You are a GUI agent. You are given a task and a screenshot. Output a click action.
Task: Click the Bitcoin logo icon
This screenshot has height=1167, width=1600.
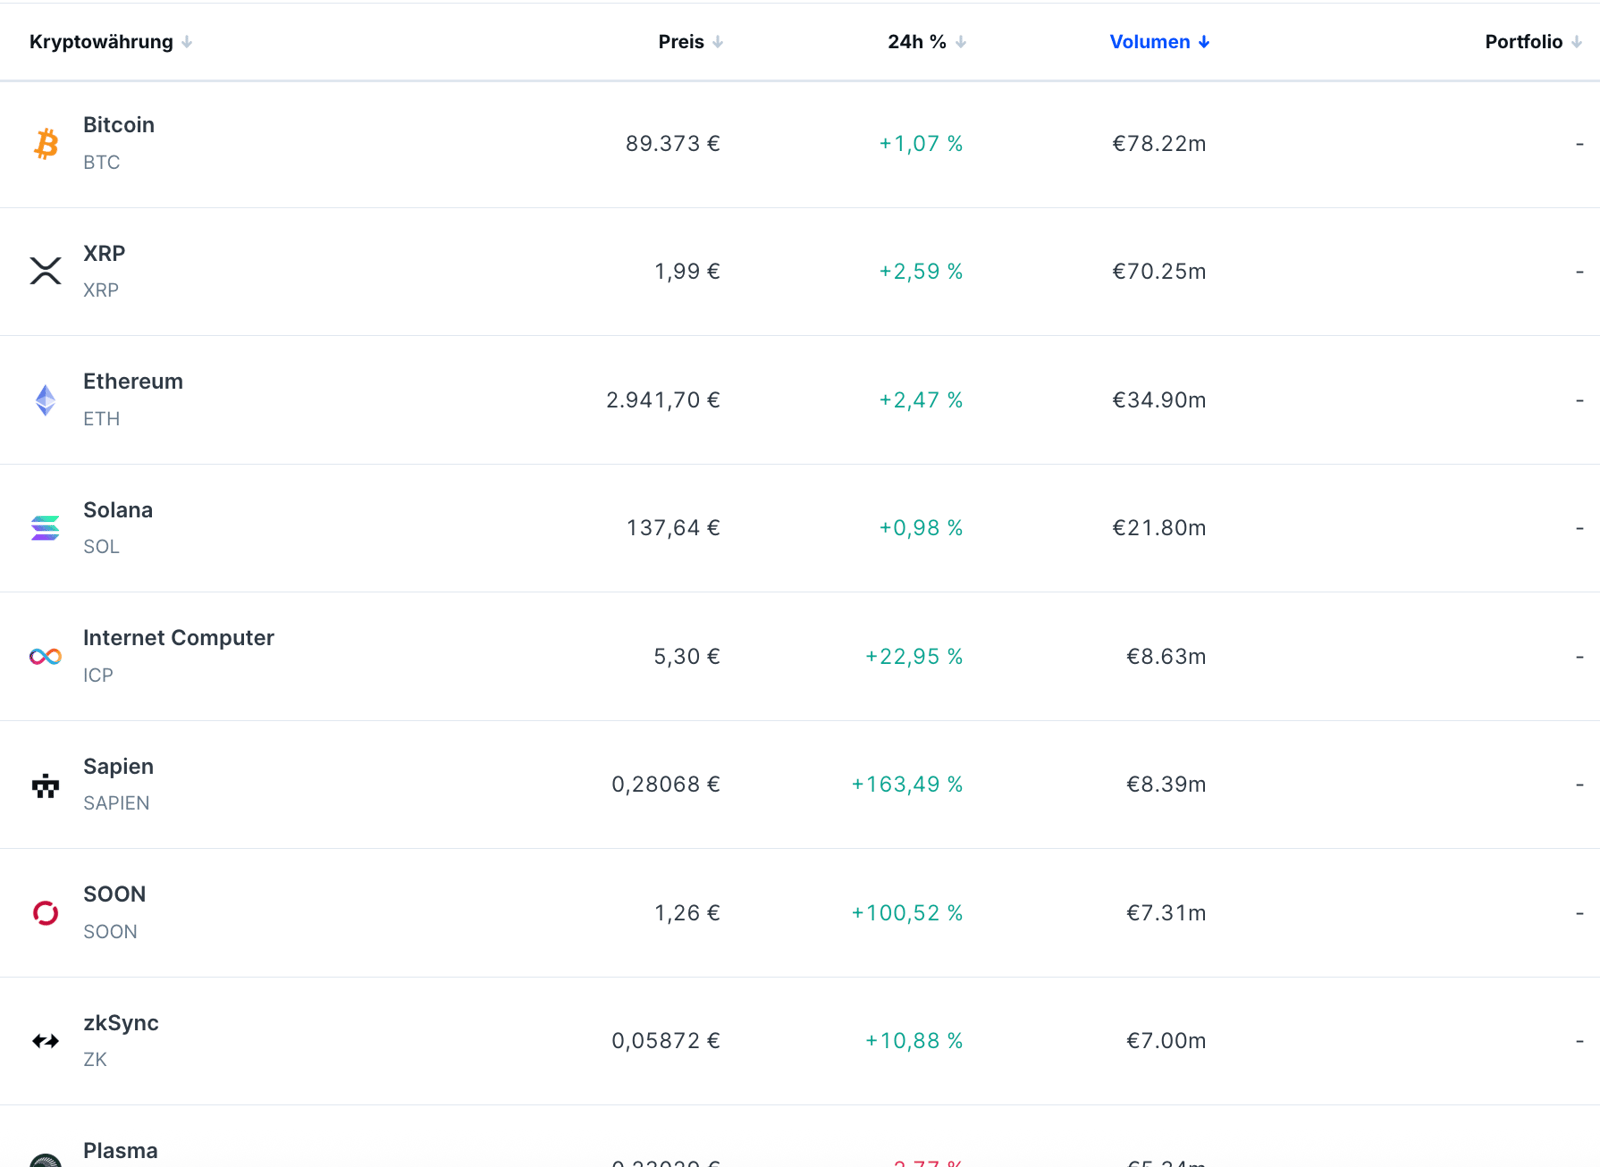46,144
